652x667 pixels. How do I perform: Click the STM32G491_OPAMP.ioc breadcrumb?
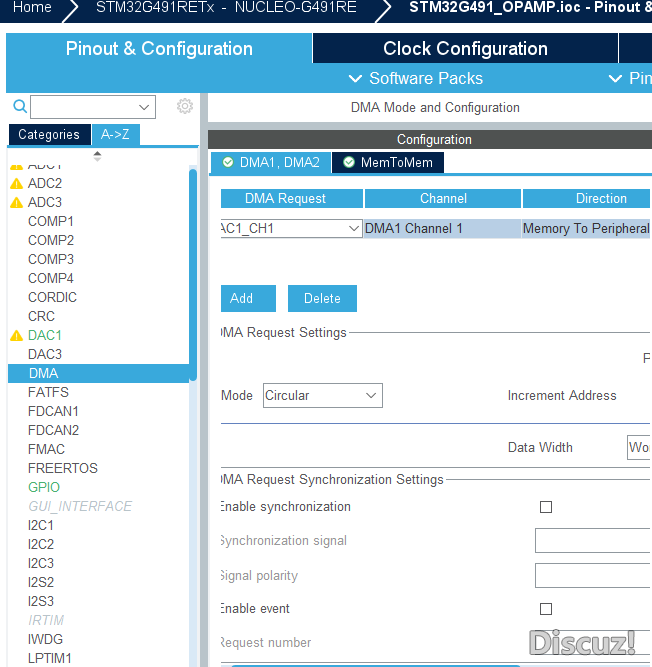point(530,7)
